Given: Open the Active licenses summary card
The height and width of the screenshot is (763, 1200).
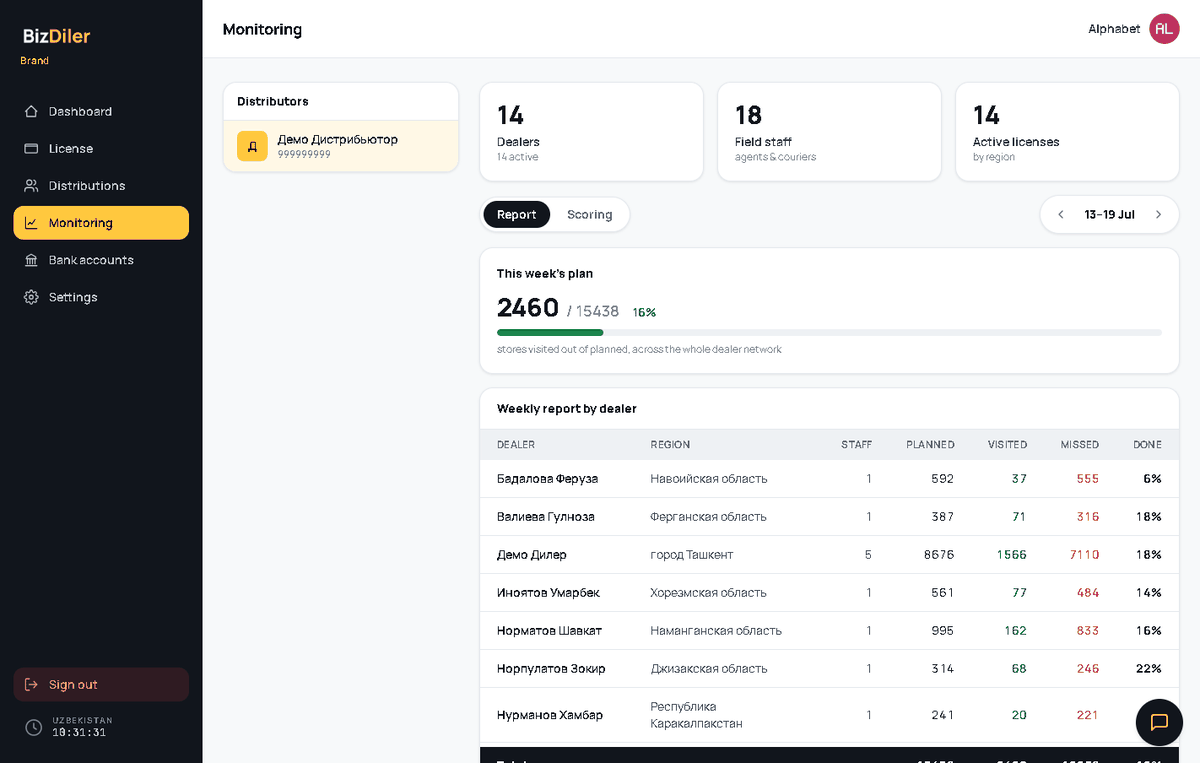Looking at the screenshot, I should [1067, 132].
